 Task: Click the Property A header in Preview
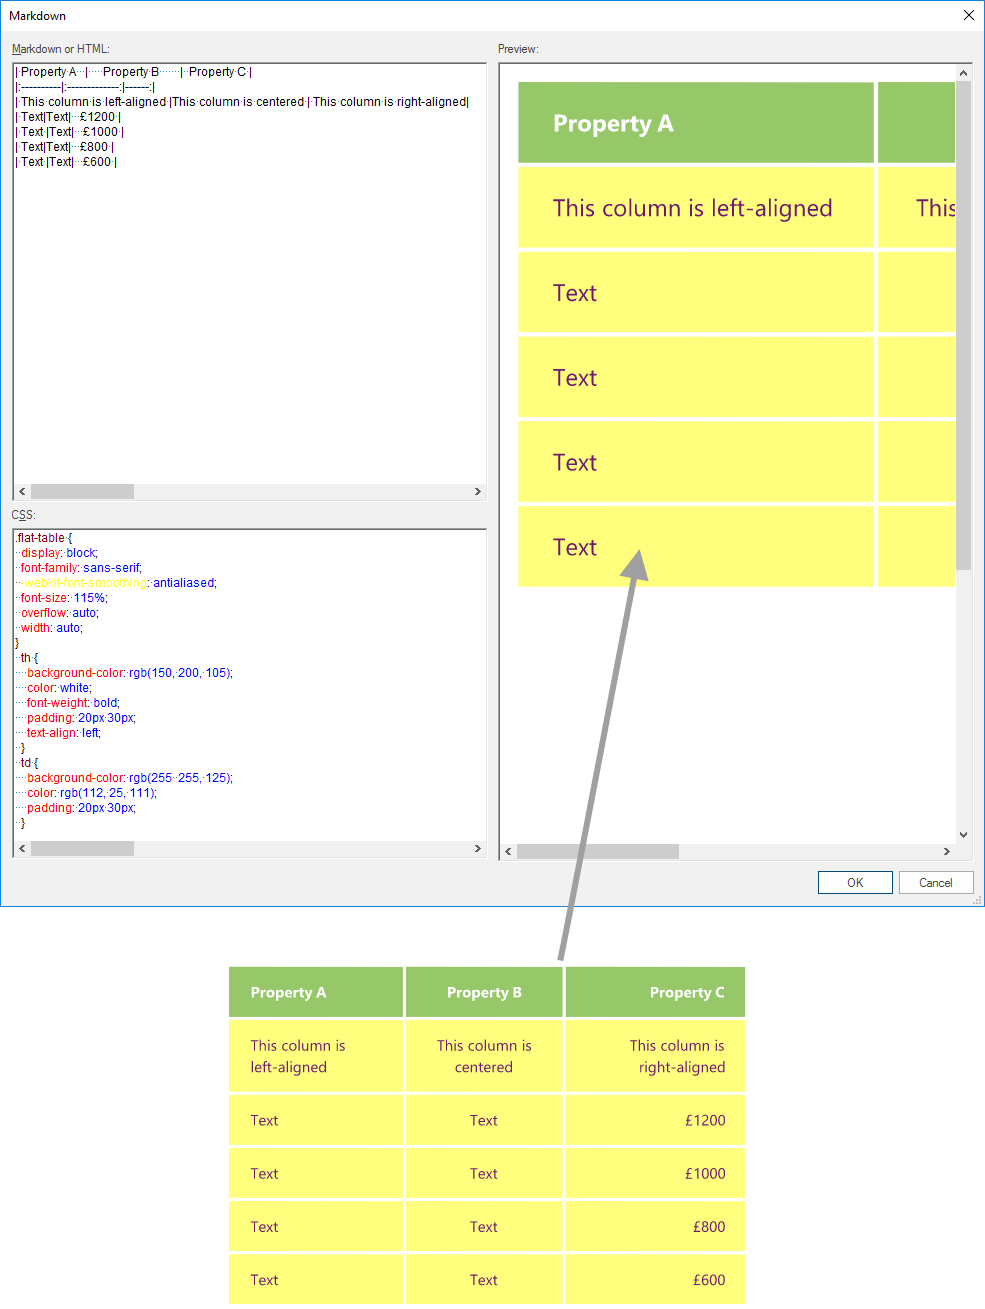coord(613,124)
